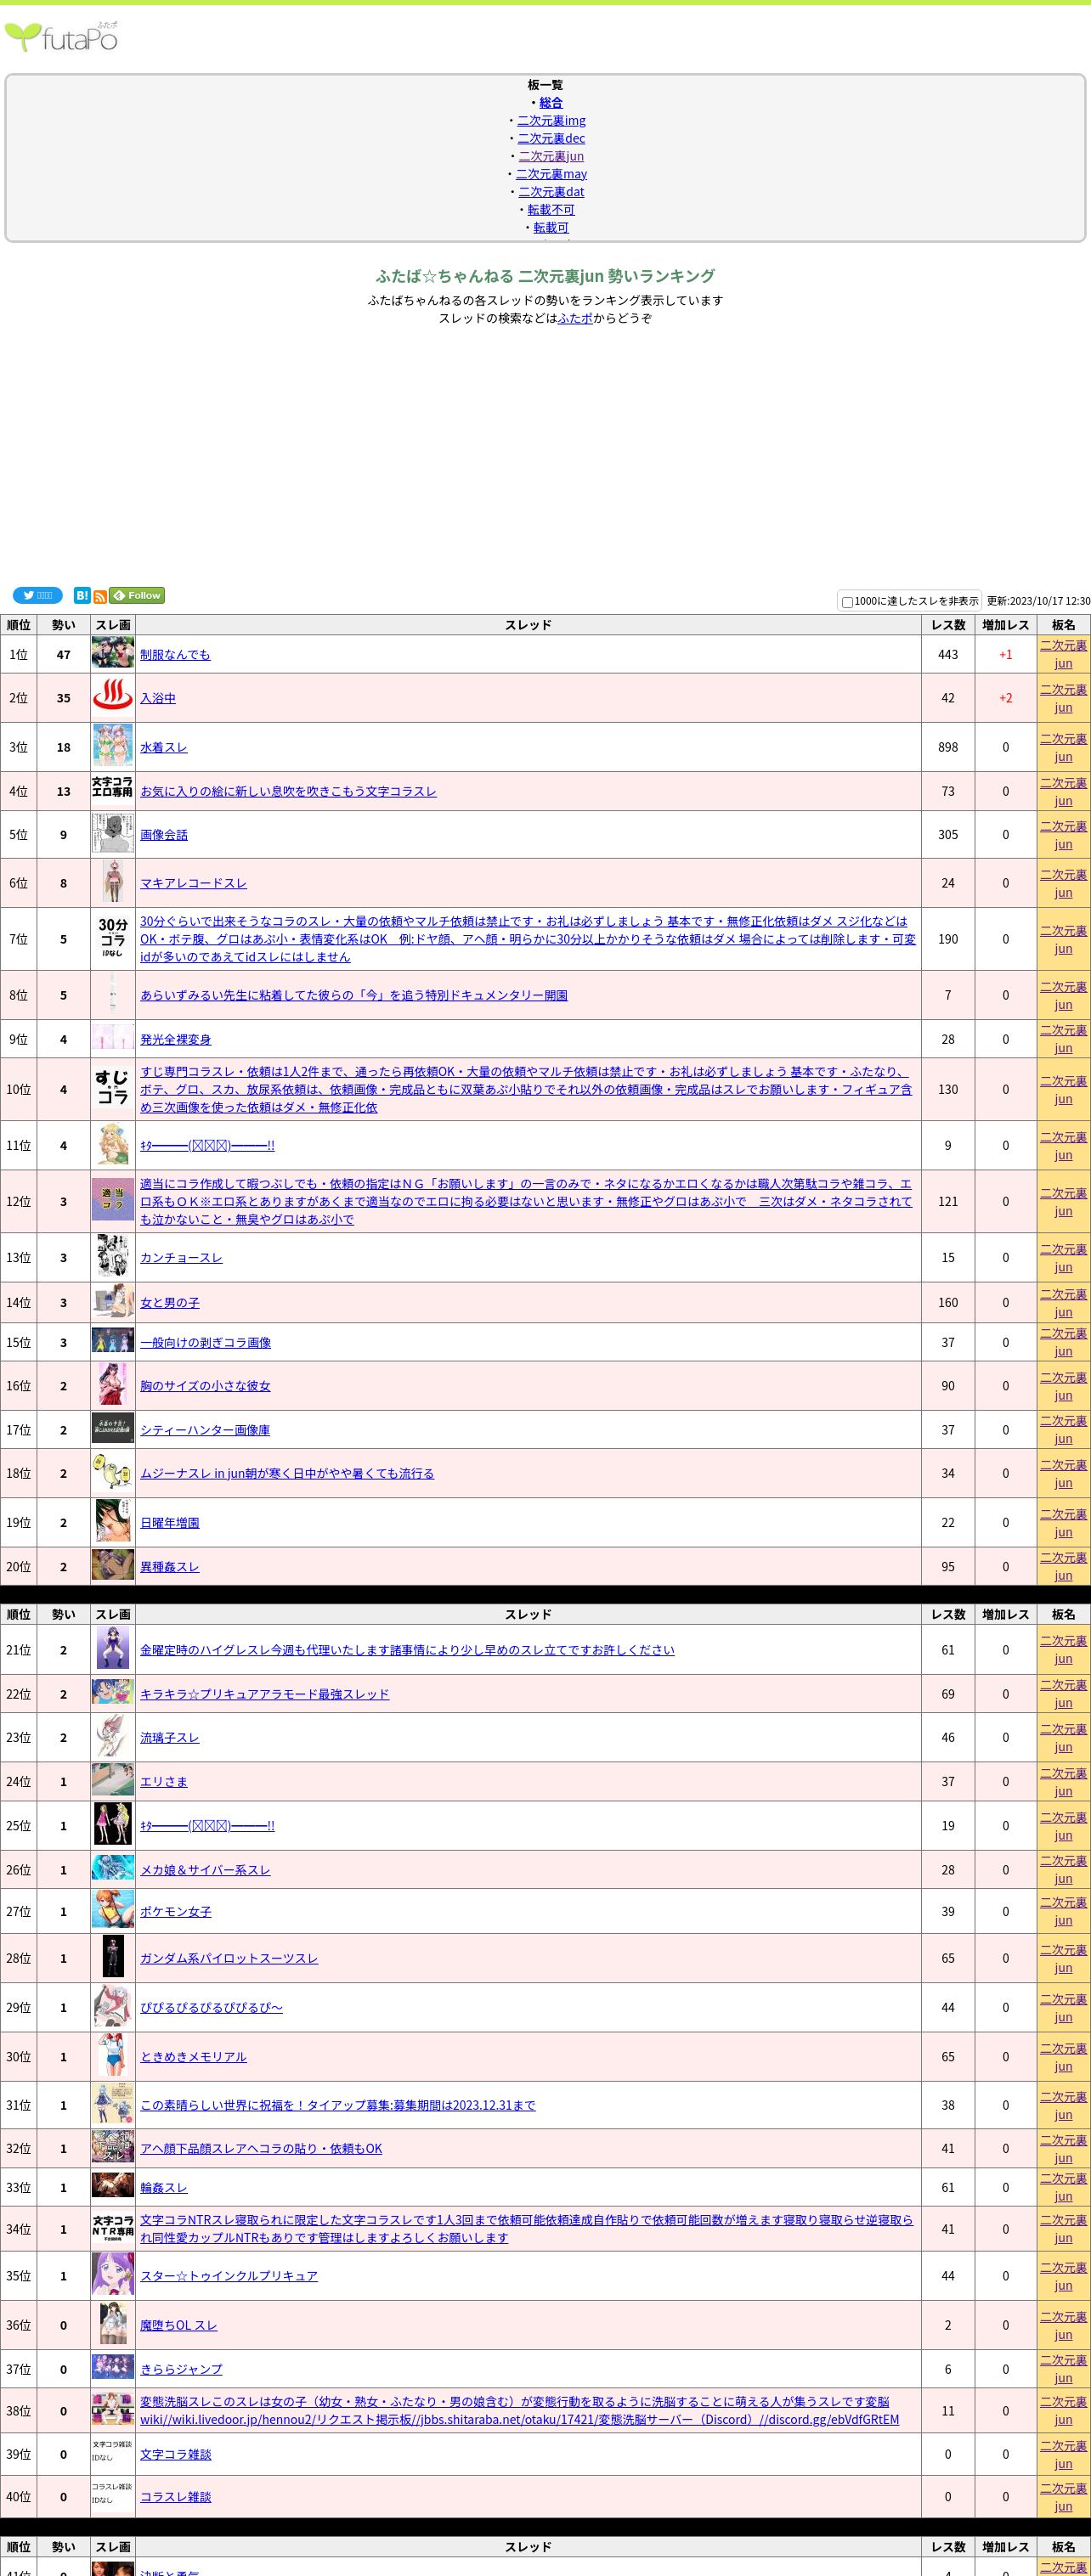Open the 文字コラ雑談 thread

point(175,2454)
